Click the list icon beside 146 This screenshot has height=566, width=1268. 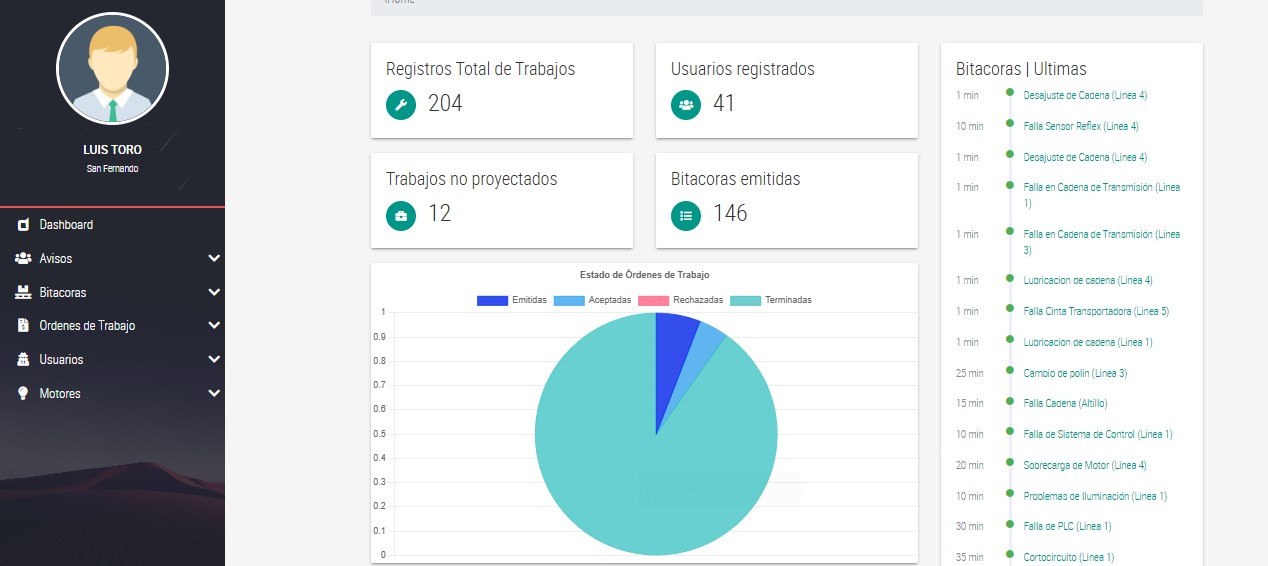(x=686, y=214)
